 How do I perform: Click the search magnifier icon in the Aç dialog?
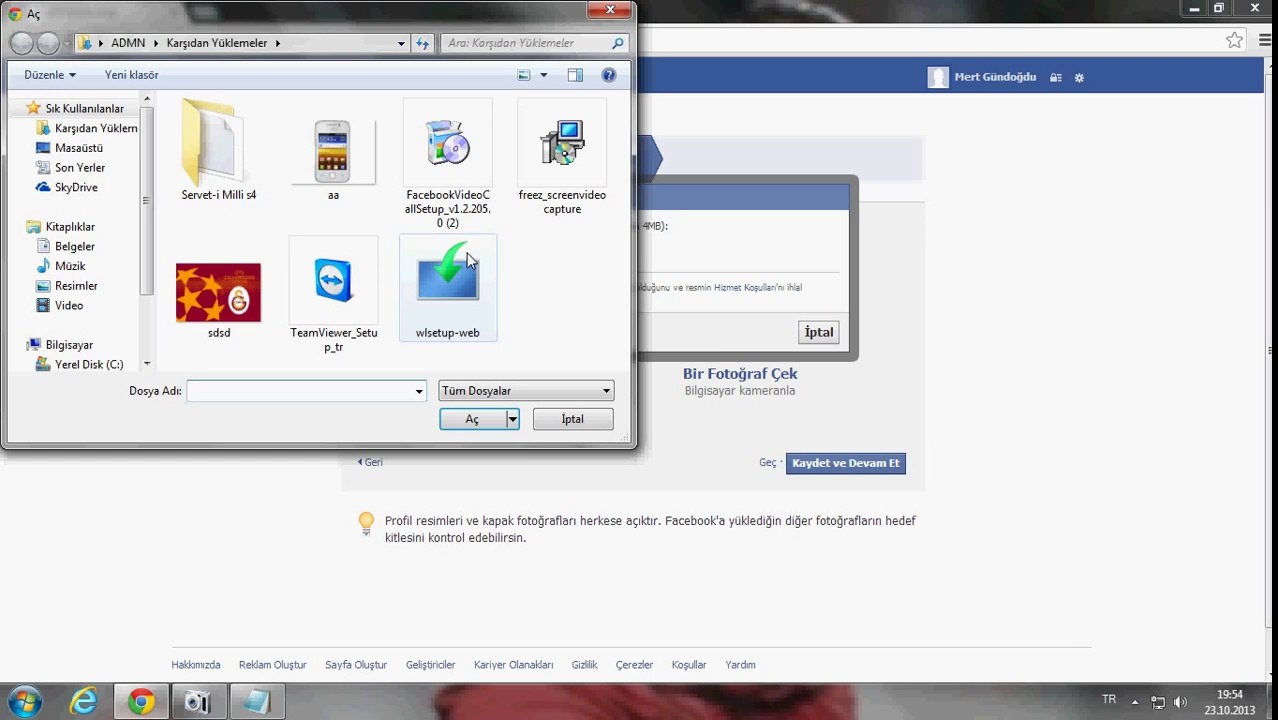[x=617, y=43]
